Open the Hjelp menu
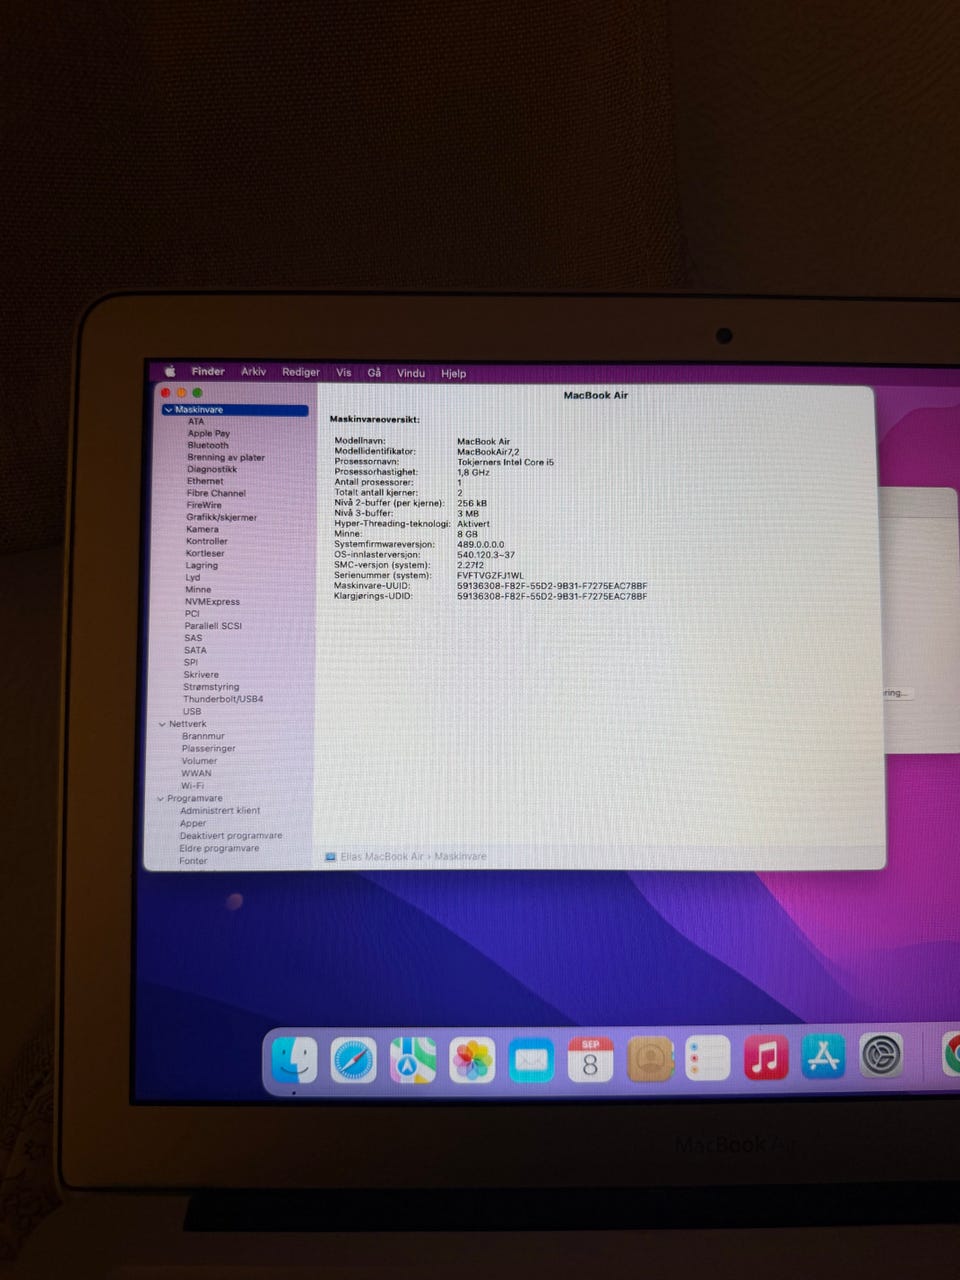Viewport: 960px width, 1280px height. (x=454, y=373)
